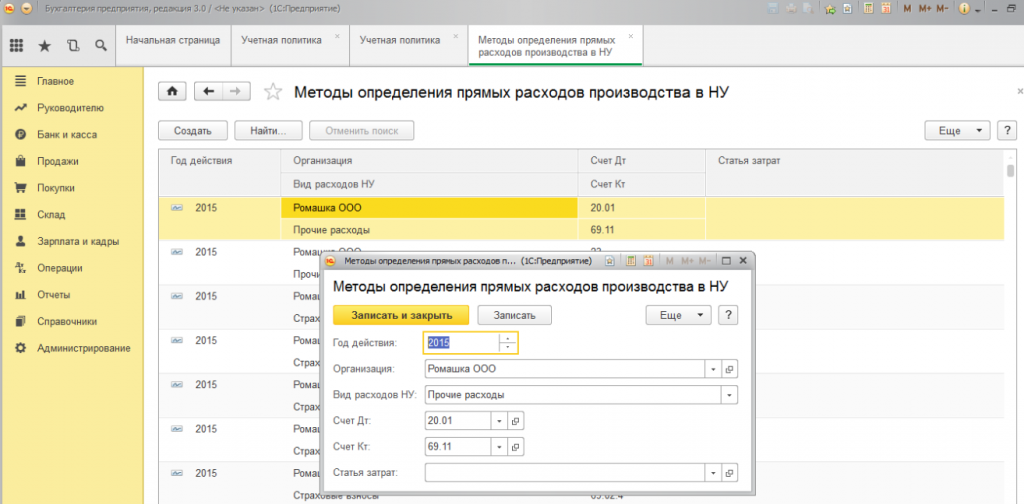This screenshot has width=1024, height=504.
Task: Open the history icon in top panel
Action: coord(72,45)
